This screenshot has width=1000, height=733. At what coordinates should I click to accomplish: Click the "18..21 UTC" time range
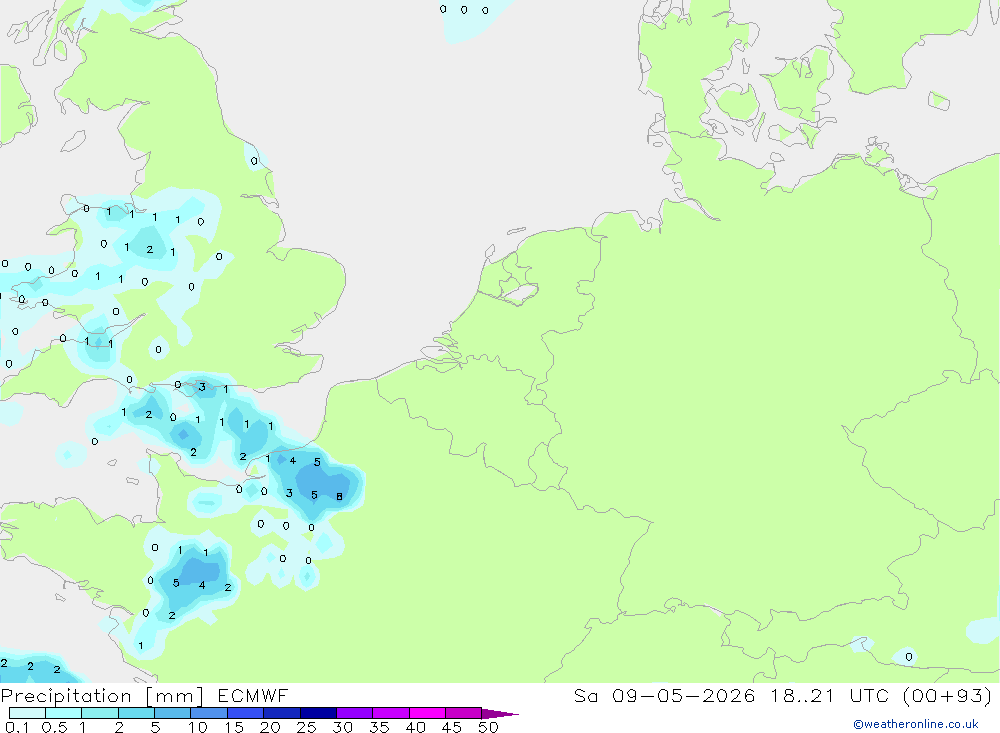[x=828, y=695]
